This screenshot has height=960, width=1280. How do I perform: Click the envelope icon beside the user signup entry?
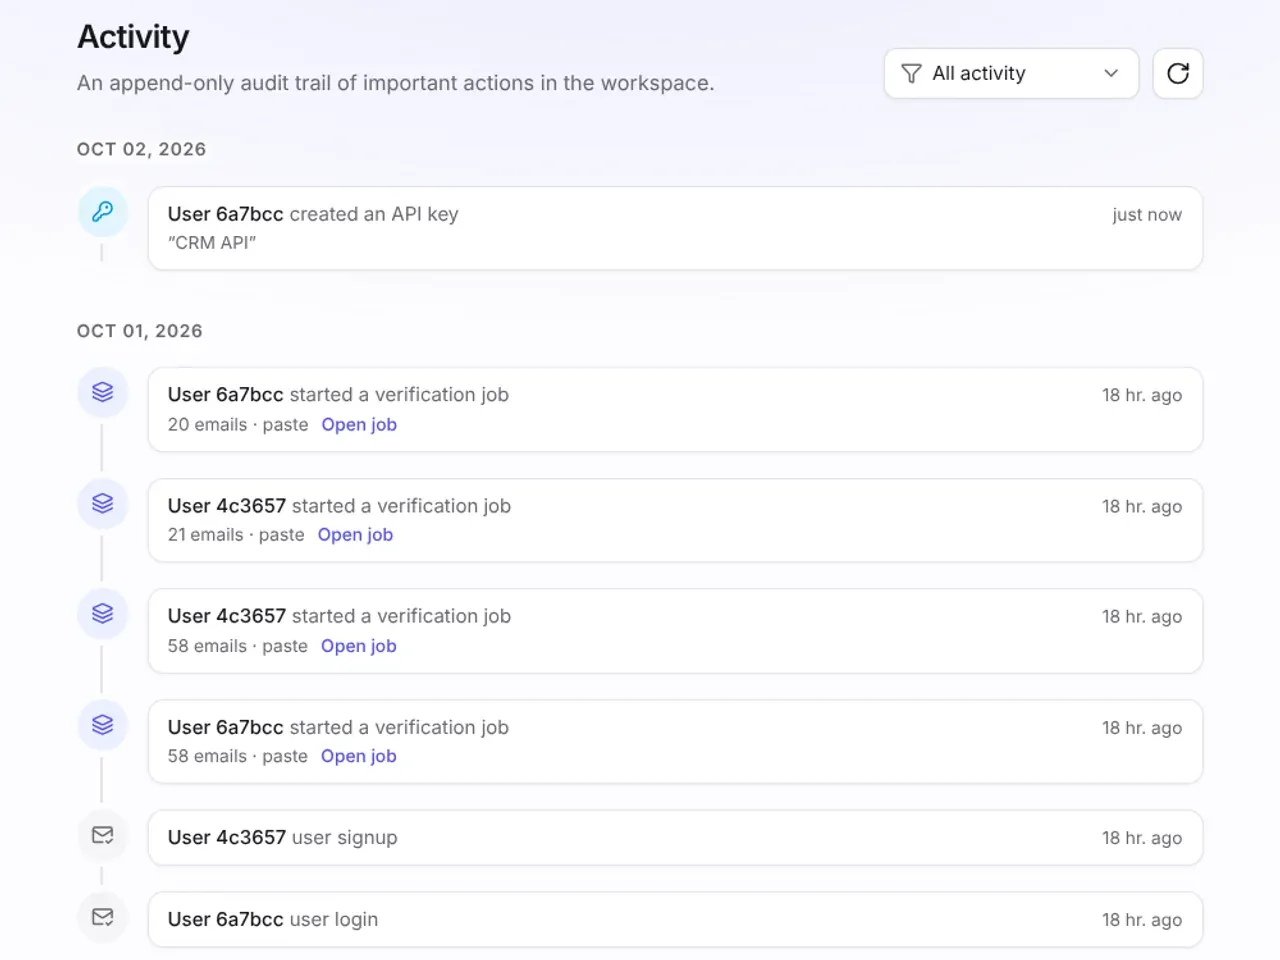coord(103,834)
